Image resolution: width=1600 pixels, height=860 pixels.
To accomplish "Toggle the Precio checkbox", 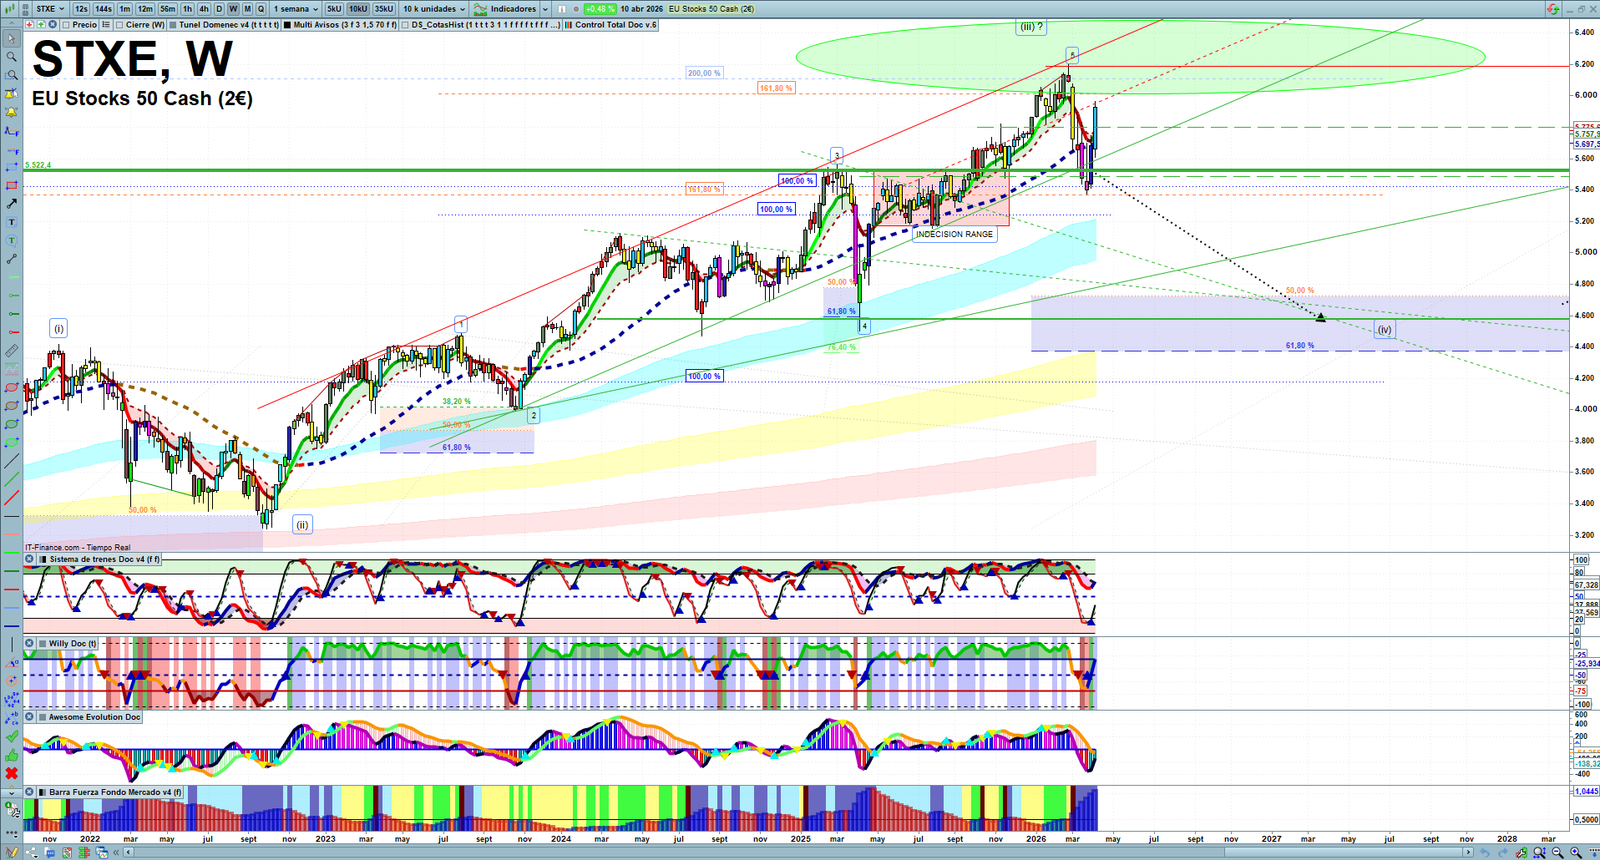I will [x=66, y=25].
